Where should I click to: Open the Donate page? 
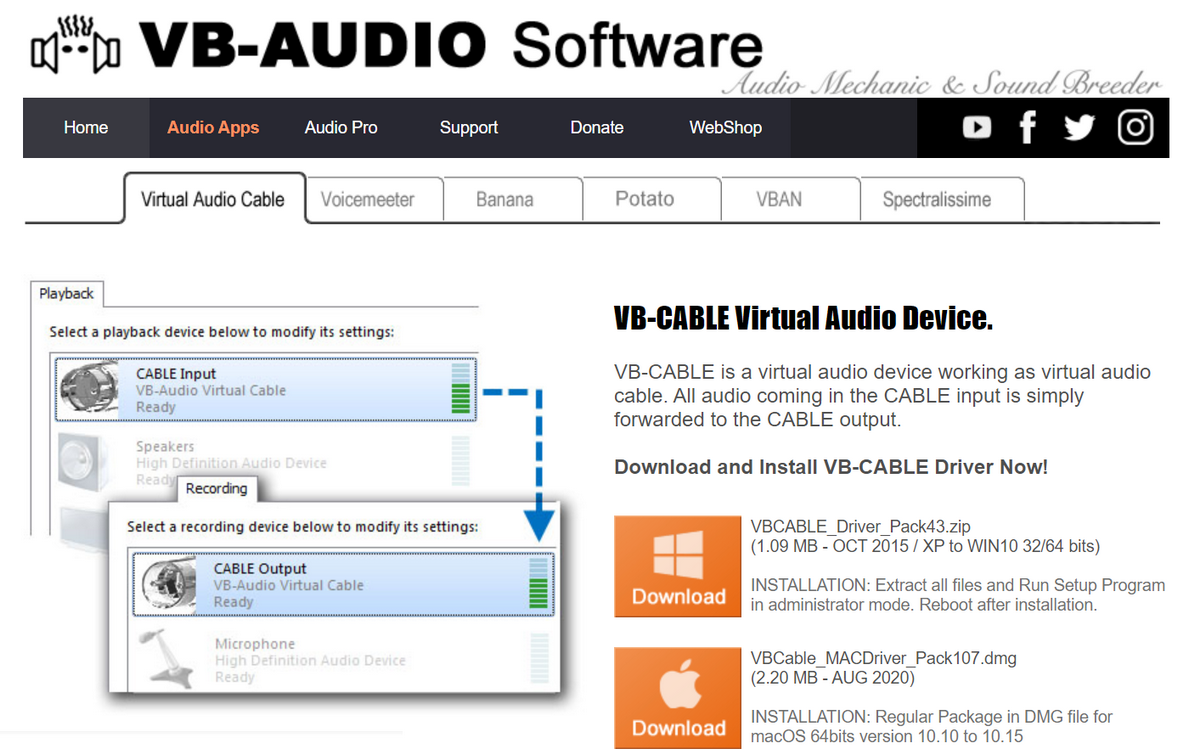pyautogui.click(x=597, y=128)
